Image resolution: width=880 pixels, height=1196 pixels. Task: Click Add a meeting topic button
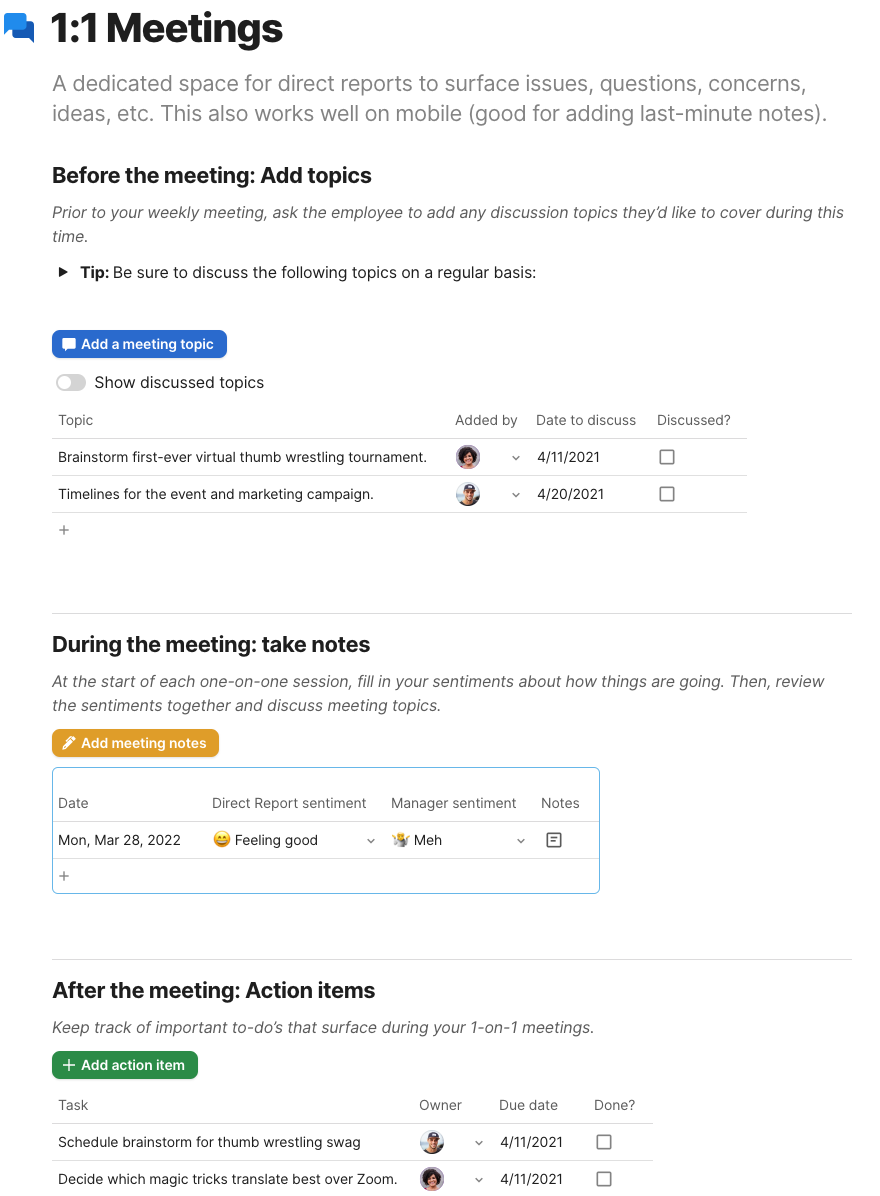140,344
